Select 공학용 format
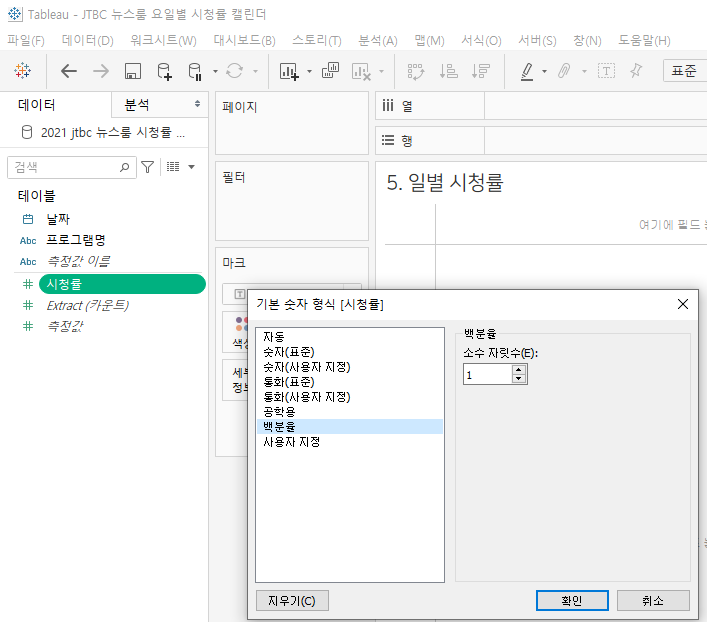The width and height of the screenshot is (707, 622). (350, 411)
